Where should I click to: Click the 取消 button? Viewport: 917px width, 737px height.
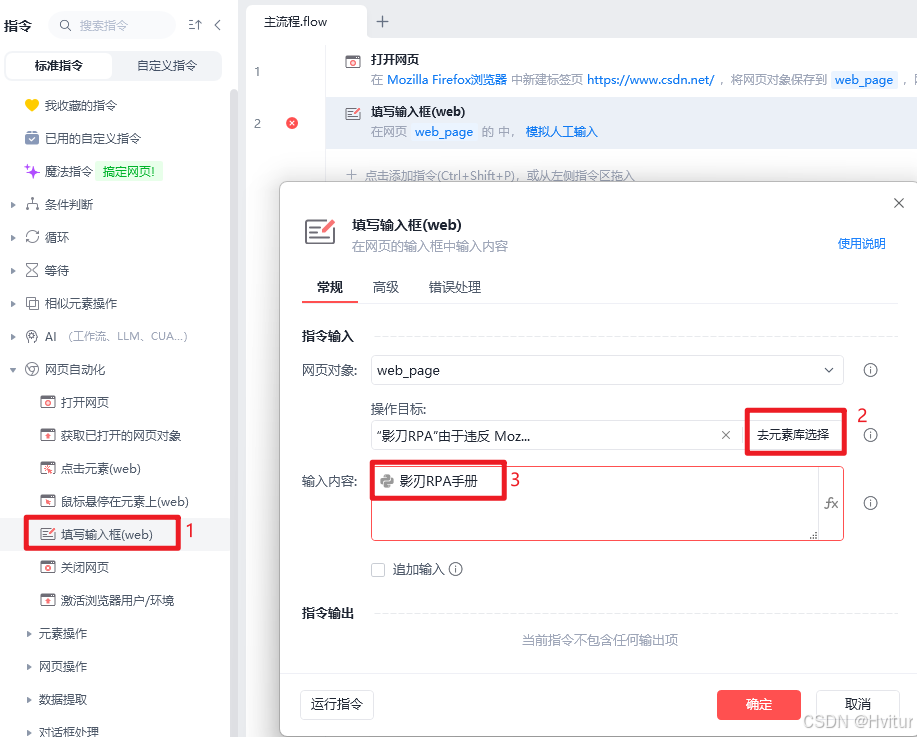(857, 704)
